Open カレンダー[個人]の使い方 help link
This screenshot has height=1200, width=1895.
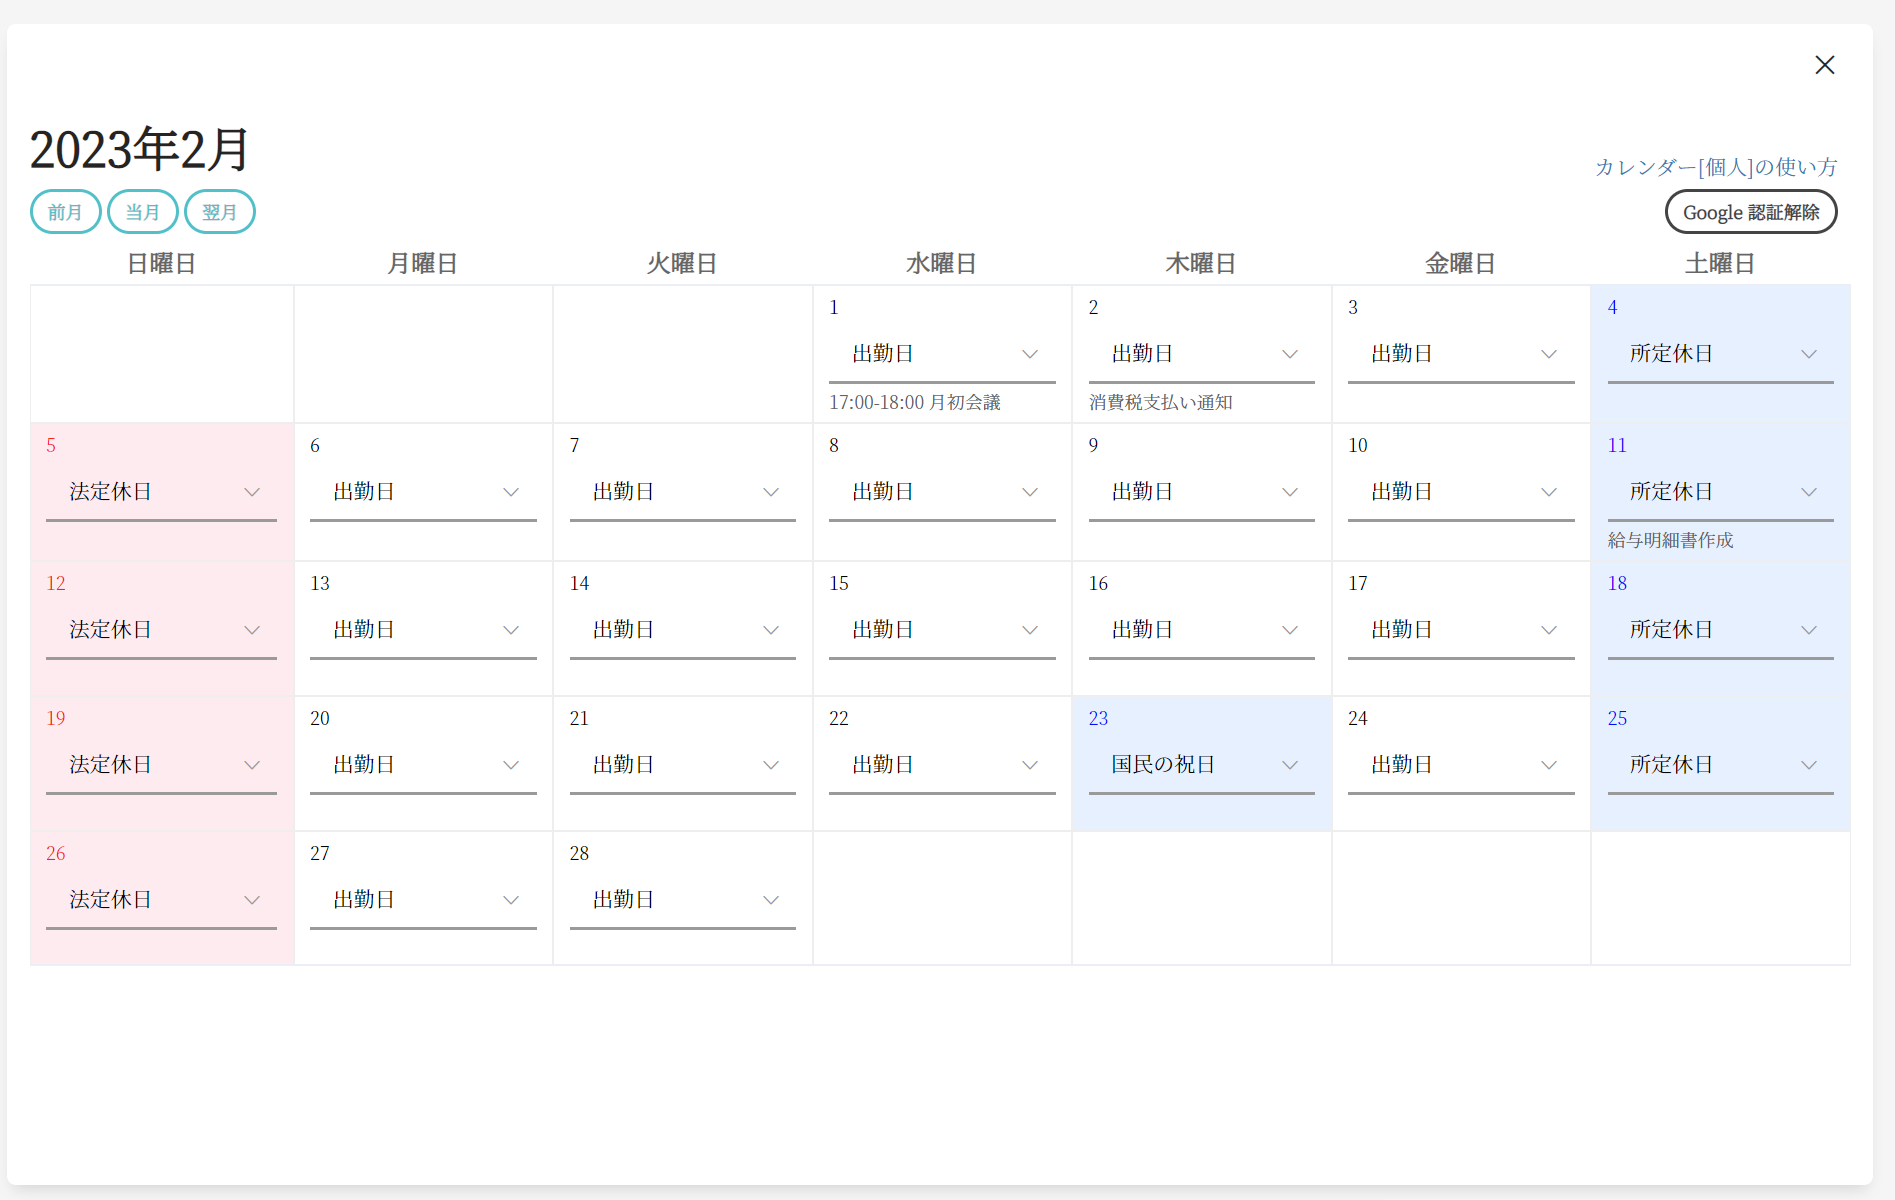(1715, 167)
